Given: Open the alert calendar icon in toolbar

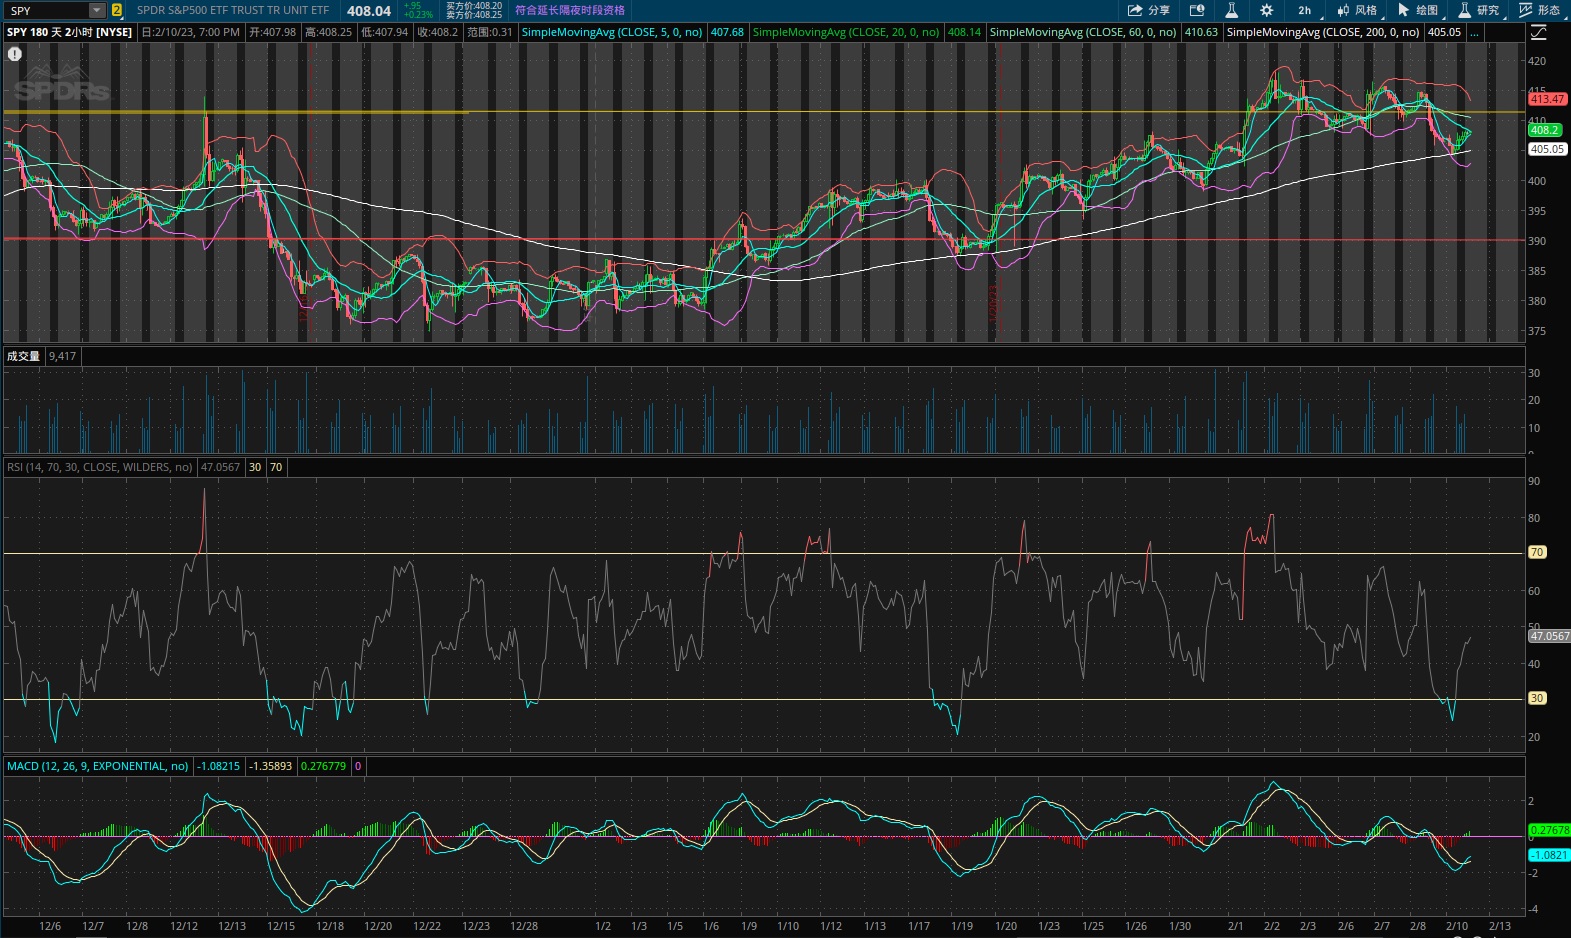Looking at the screenshot, I should coord(1197,10).
